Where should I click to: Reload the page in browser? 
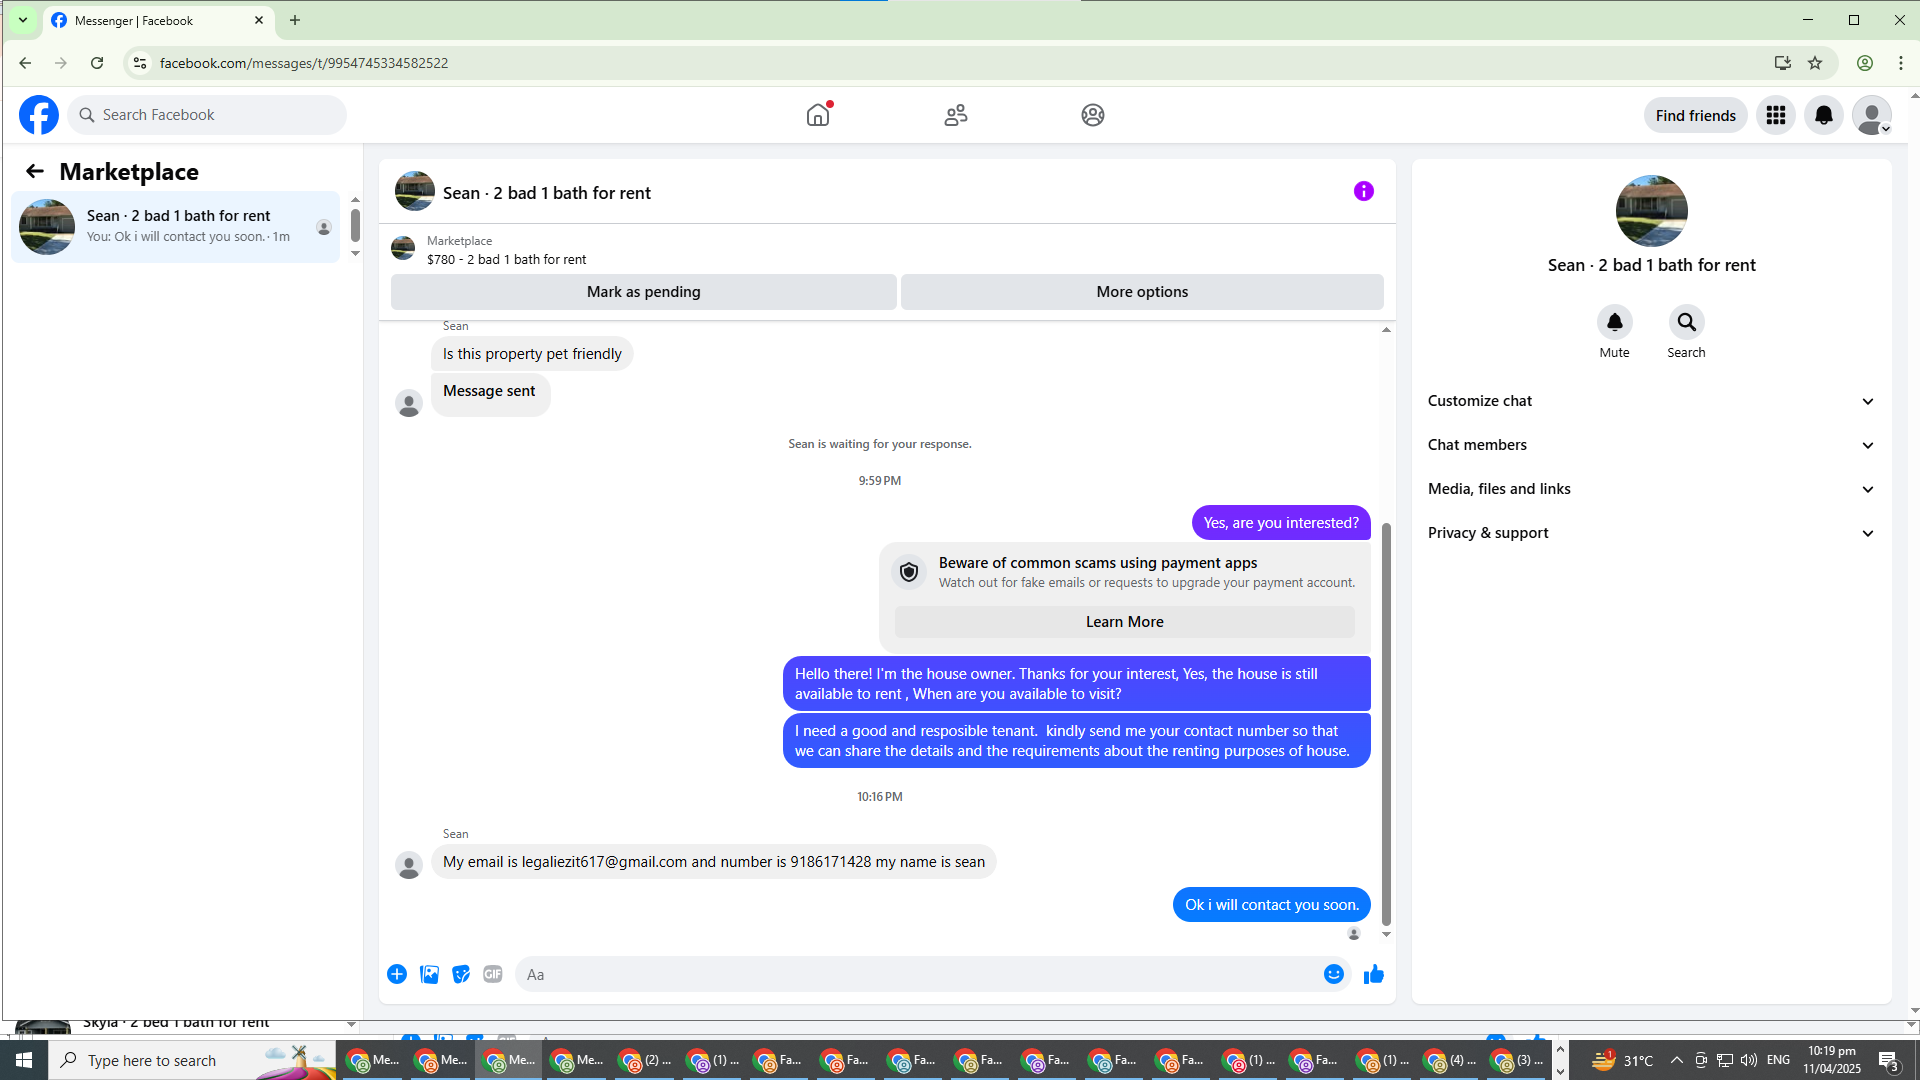point(97,63)
